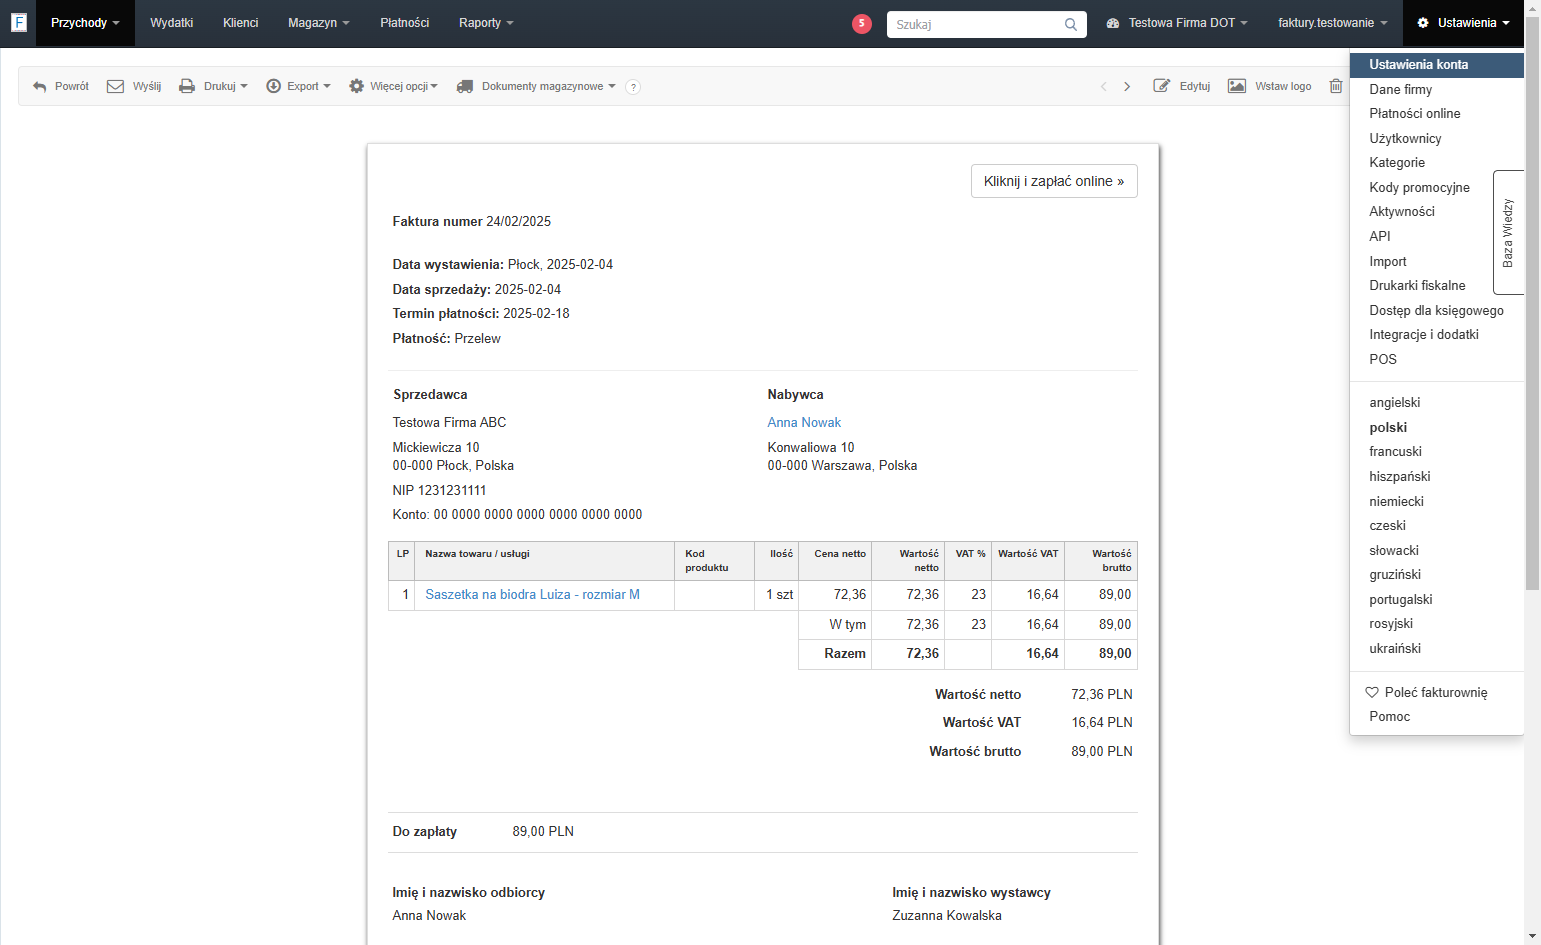Open the notifications badge showing 5
Image resolution: width=1541 pixels, height=945 pixels.
[x=862, y=23]
